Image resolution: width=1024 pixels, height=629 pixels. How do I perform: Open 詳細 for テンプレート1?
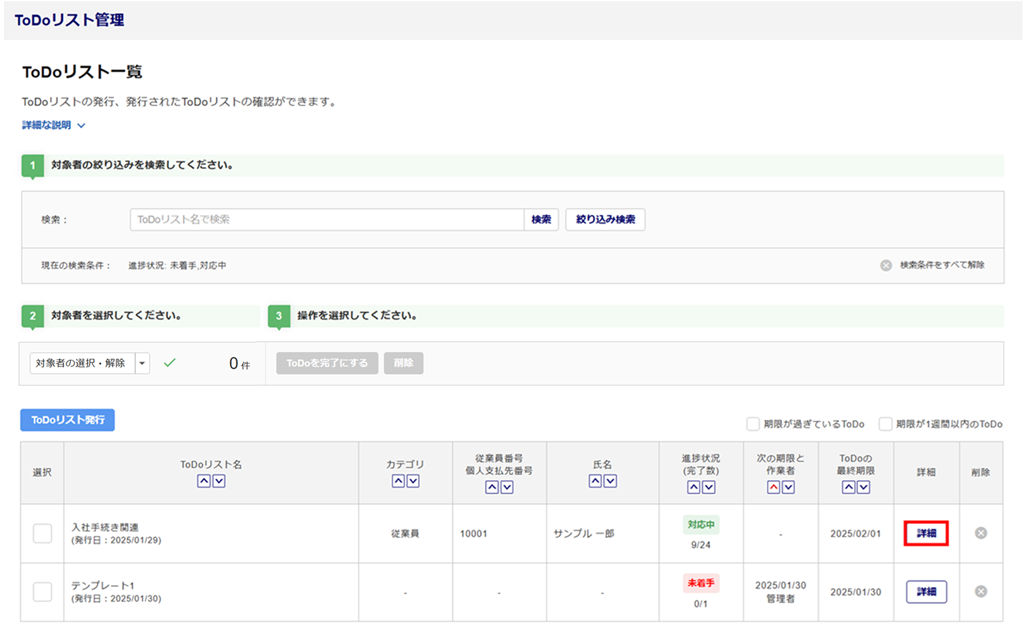point(926,591)
